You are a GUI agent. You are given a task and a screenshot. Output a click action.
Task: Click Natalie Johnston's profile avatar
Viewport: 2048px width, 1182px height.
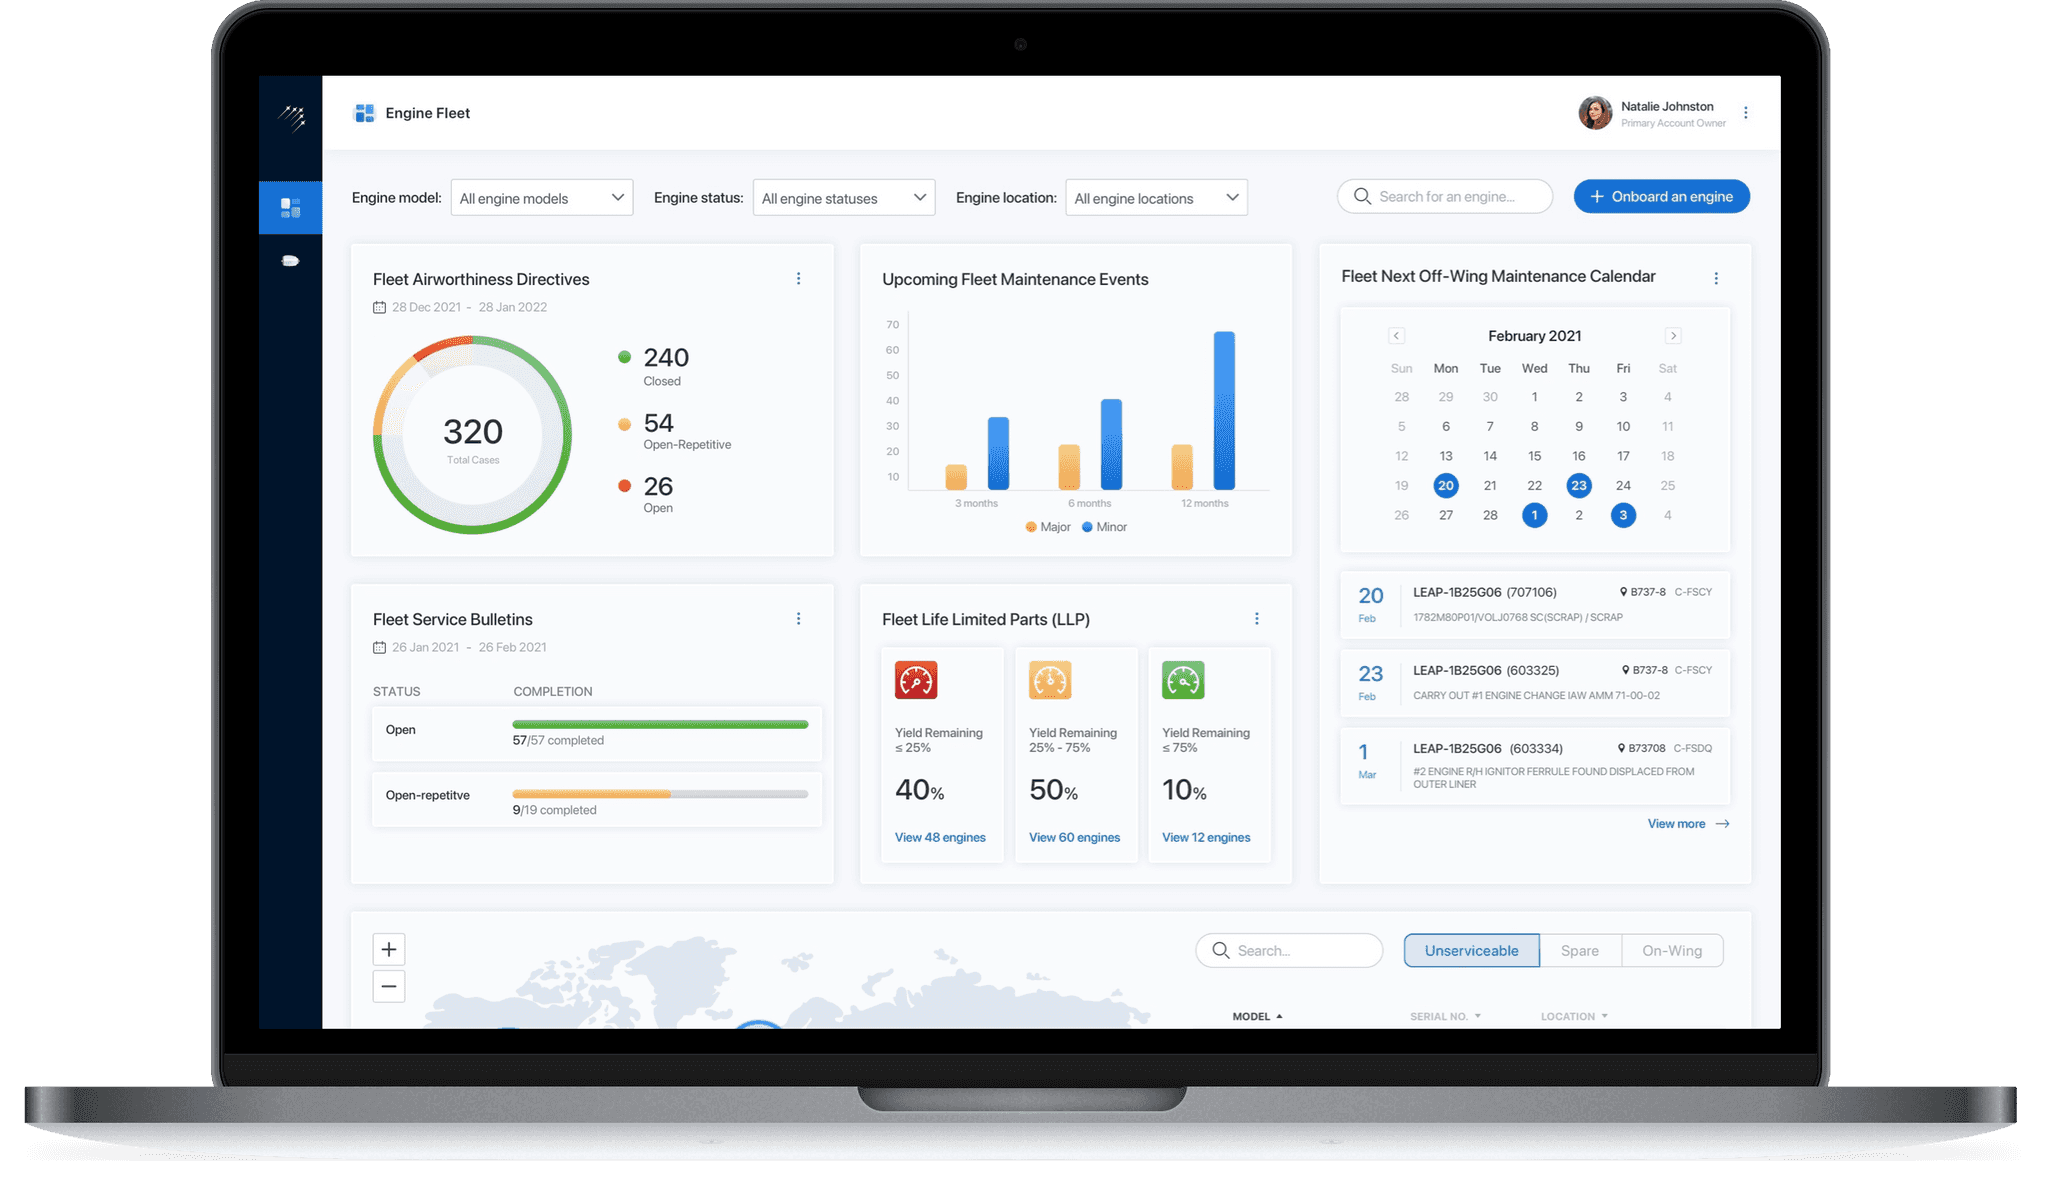pos(1595,113)
